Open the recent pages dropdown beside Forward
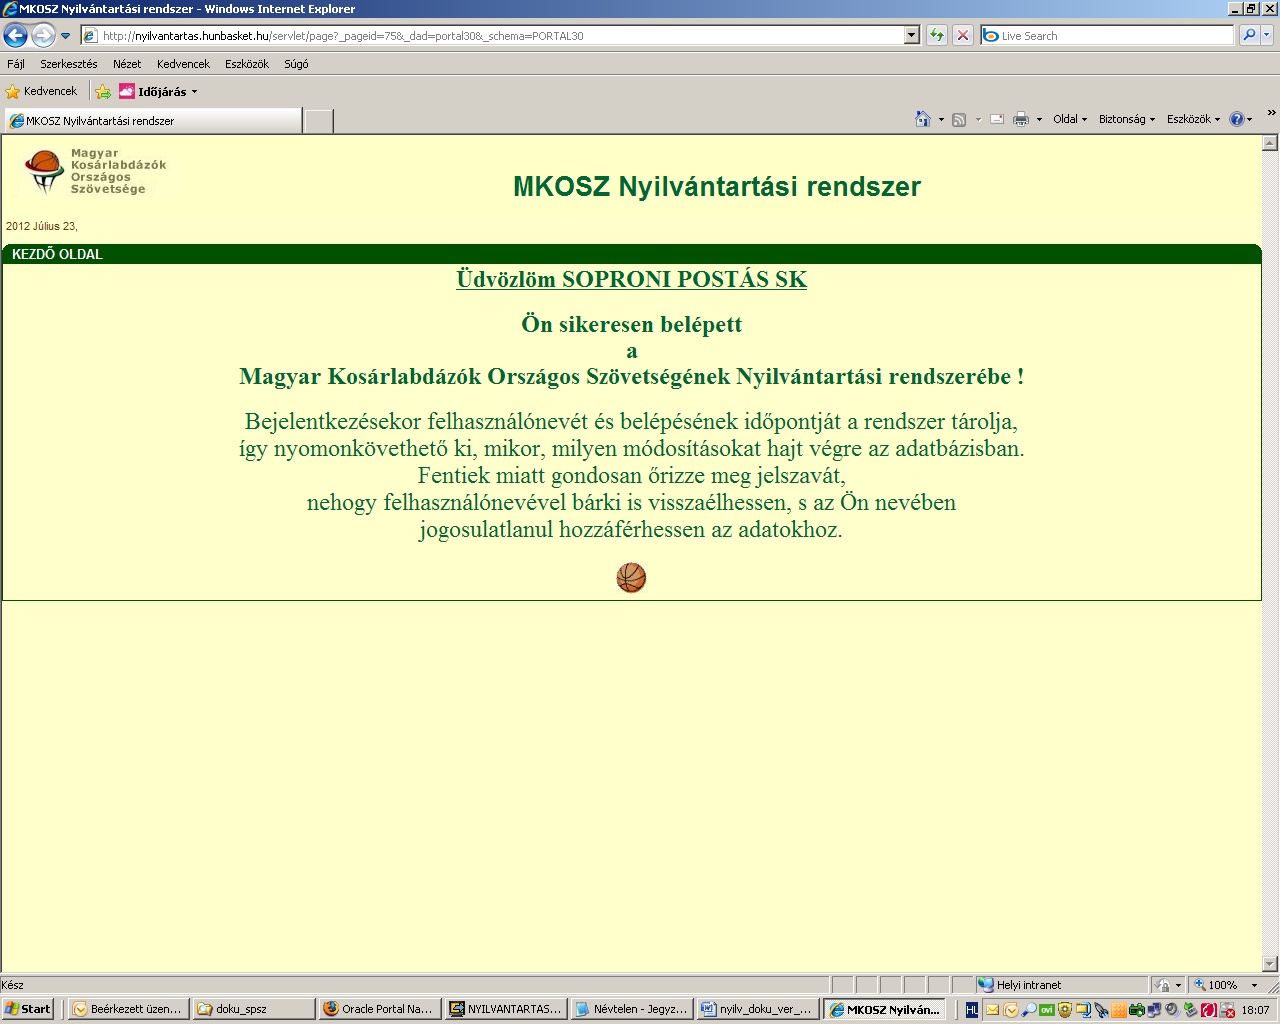1280x1024 pixels. [x=66, y=36]
